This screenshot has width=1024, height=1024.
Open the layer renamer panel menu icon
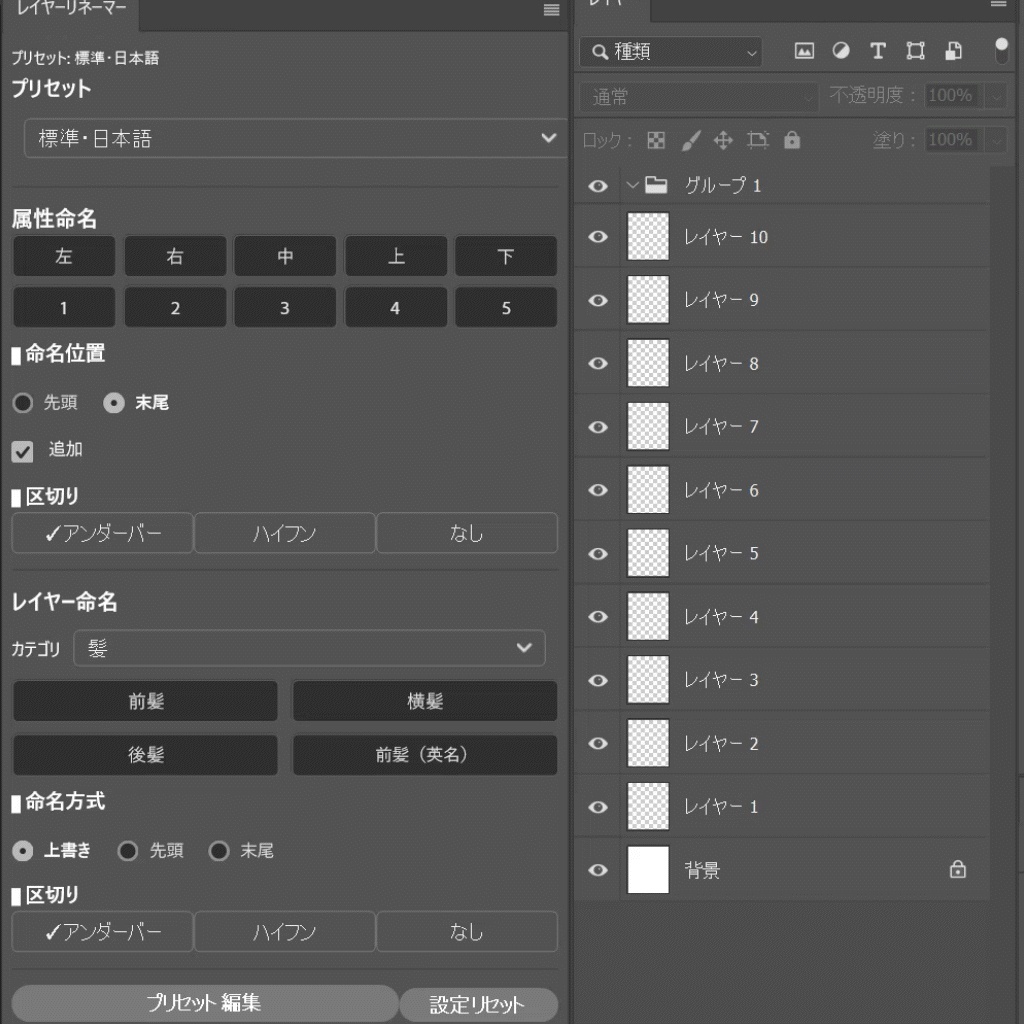pyautogui.click(x=551, y=9)
